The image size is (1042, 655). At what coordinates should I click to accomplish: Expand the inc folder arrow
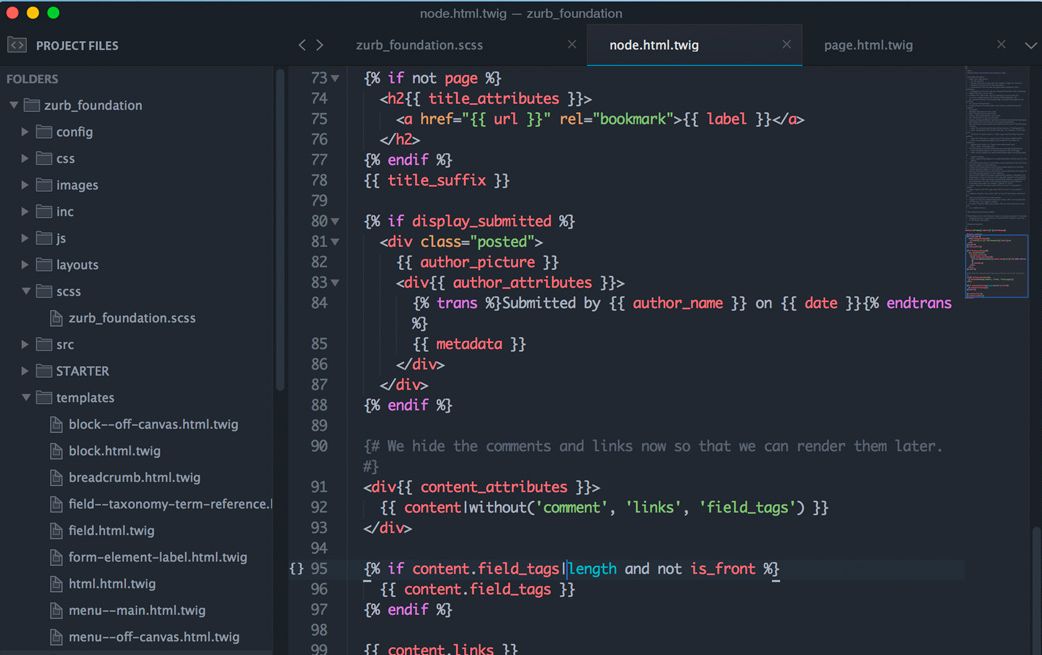[x=25, y=211]
